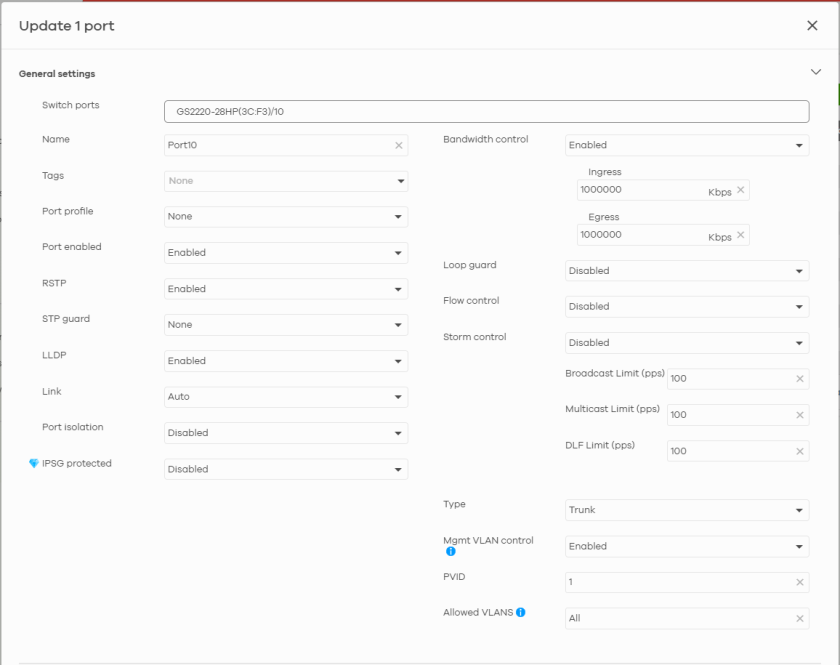The image size is (840, 665).
Task: Open the Port enabled dropdown
Action: 286,253
